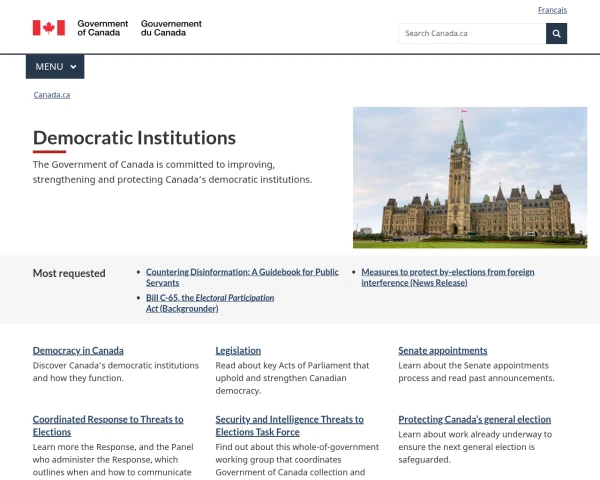This screenshot has width=600, height=480.
Task: Open Protecting Canada's general election link
Action: [474, 420]
